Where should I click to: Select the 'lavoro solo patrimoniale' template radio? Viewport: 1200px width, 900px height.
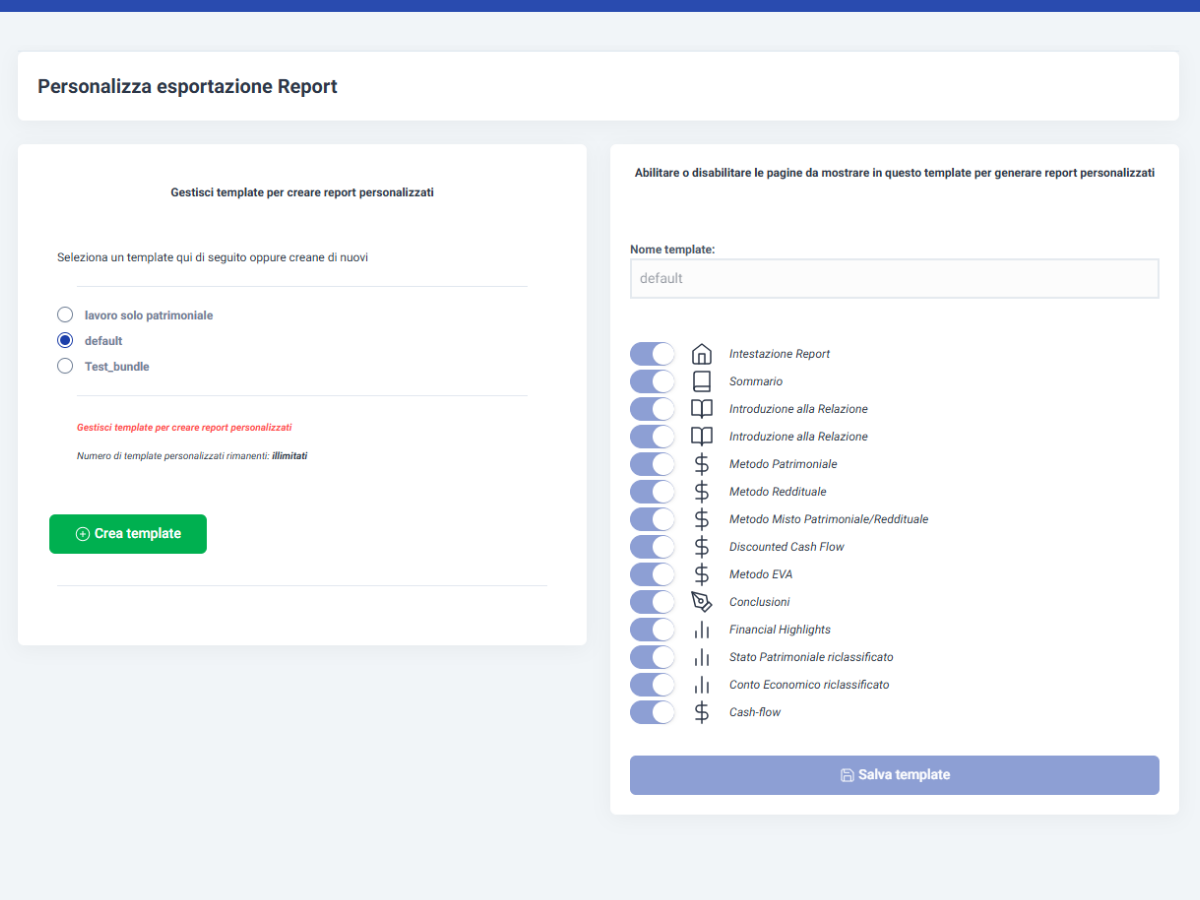(65, 315)
